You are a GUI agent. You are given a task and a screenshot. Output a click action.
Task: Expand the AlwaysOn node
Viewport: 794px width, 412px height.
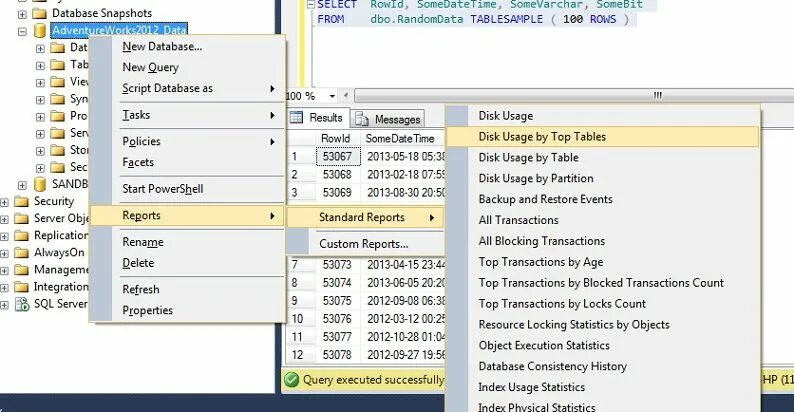click(x=4, y=254)
